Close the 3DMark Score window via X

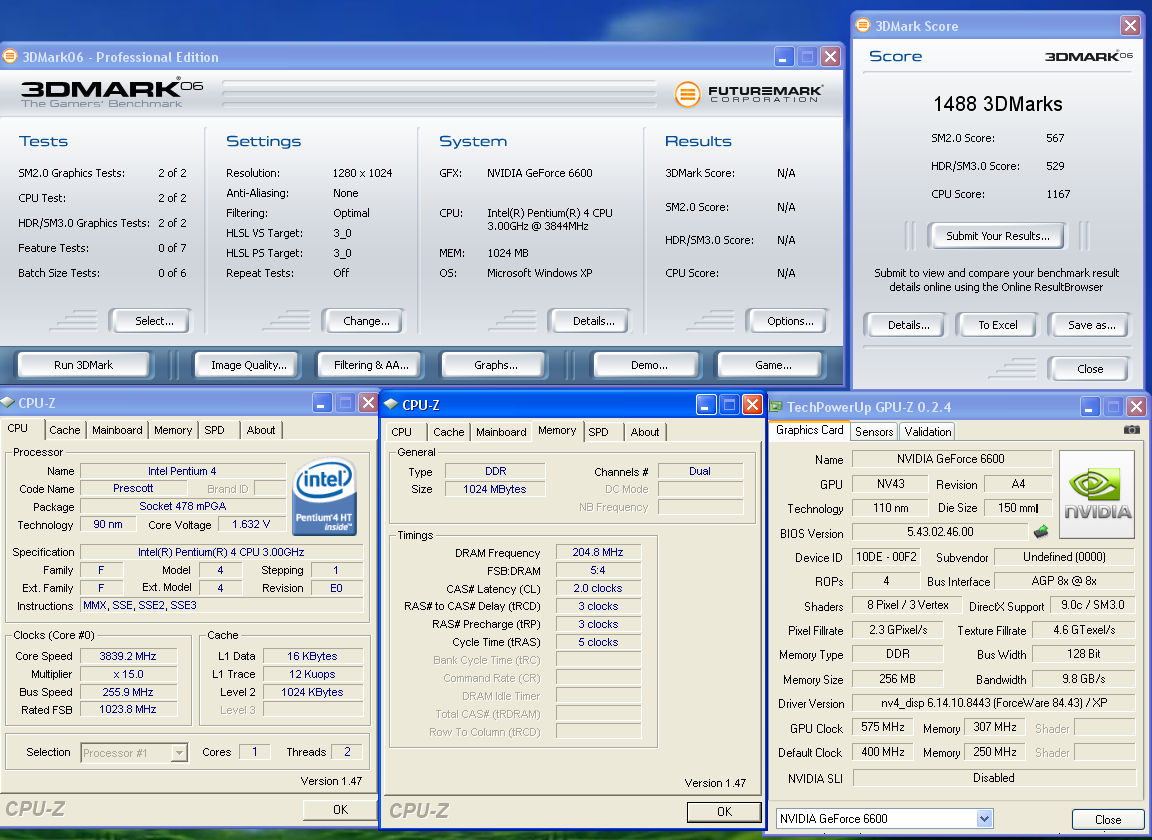coord(1130,25)
